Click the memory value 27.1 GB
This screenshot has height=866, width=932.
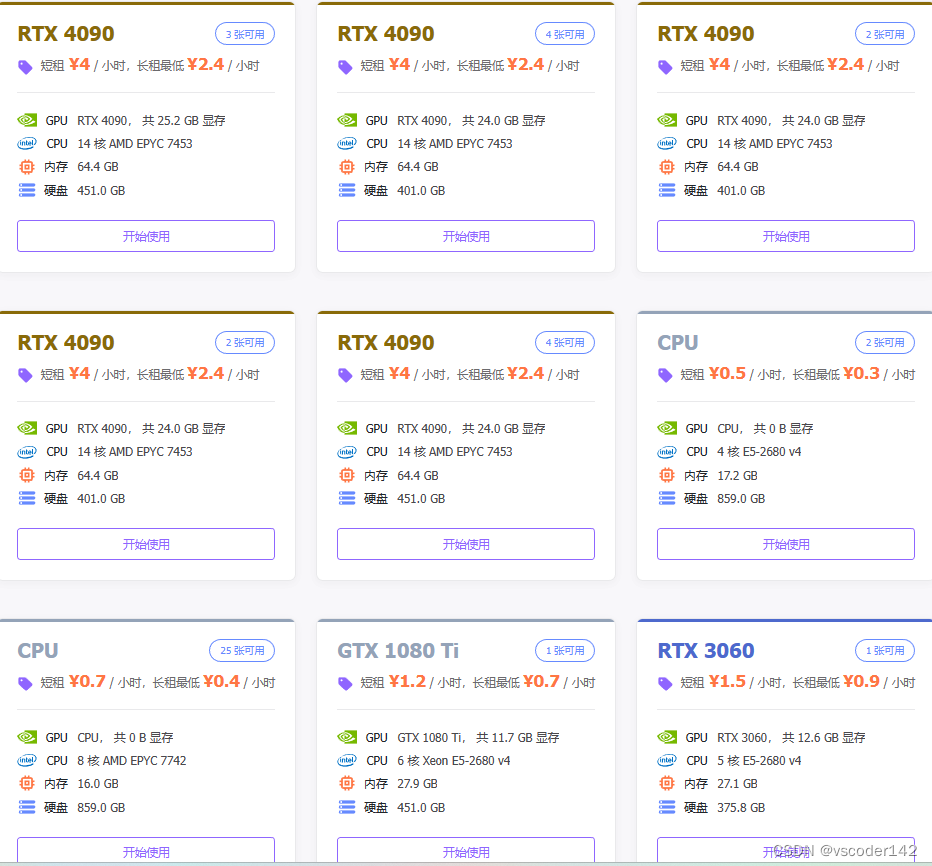tap(737, 784)
